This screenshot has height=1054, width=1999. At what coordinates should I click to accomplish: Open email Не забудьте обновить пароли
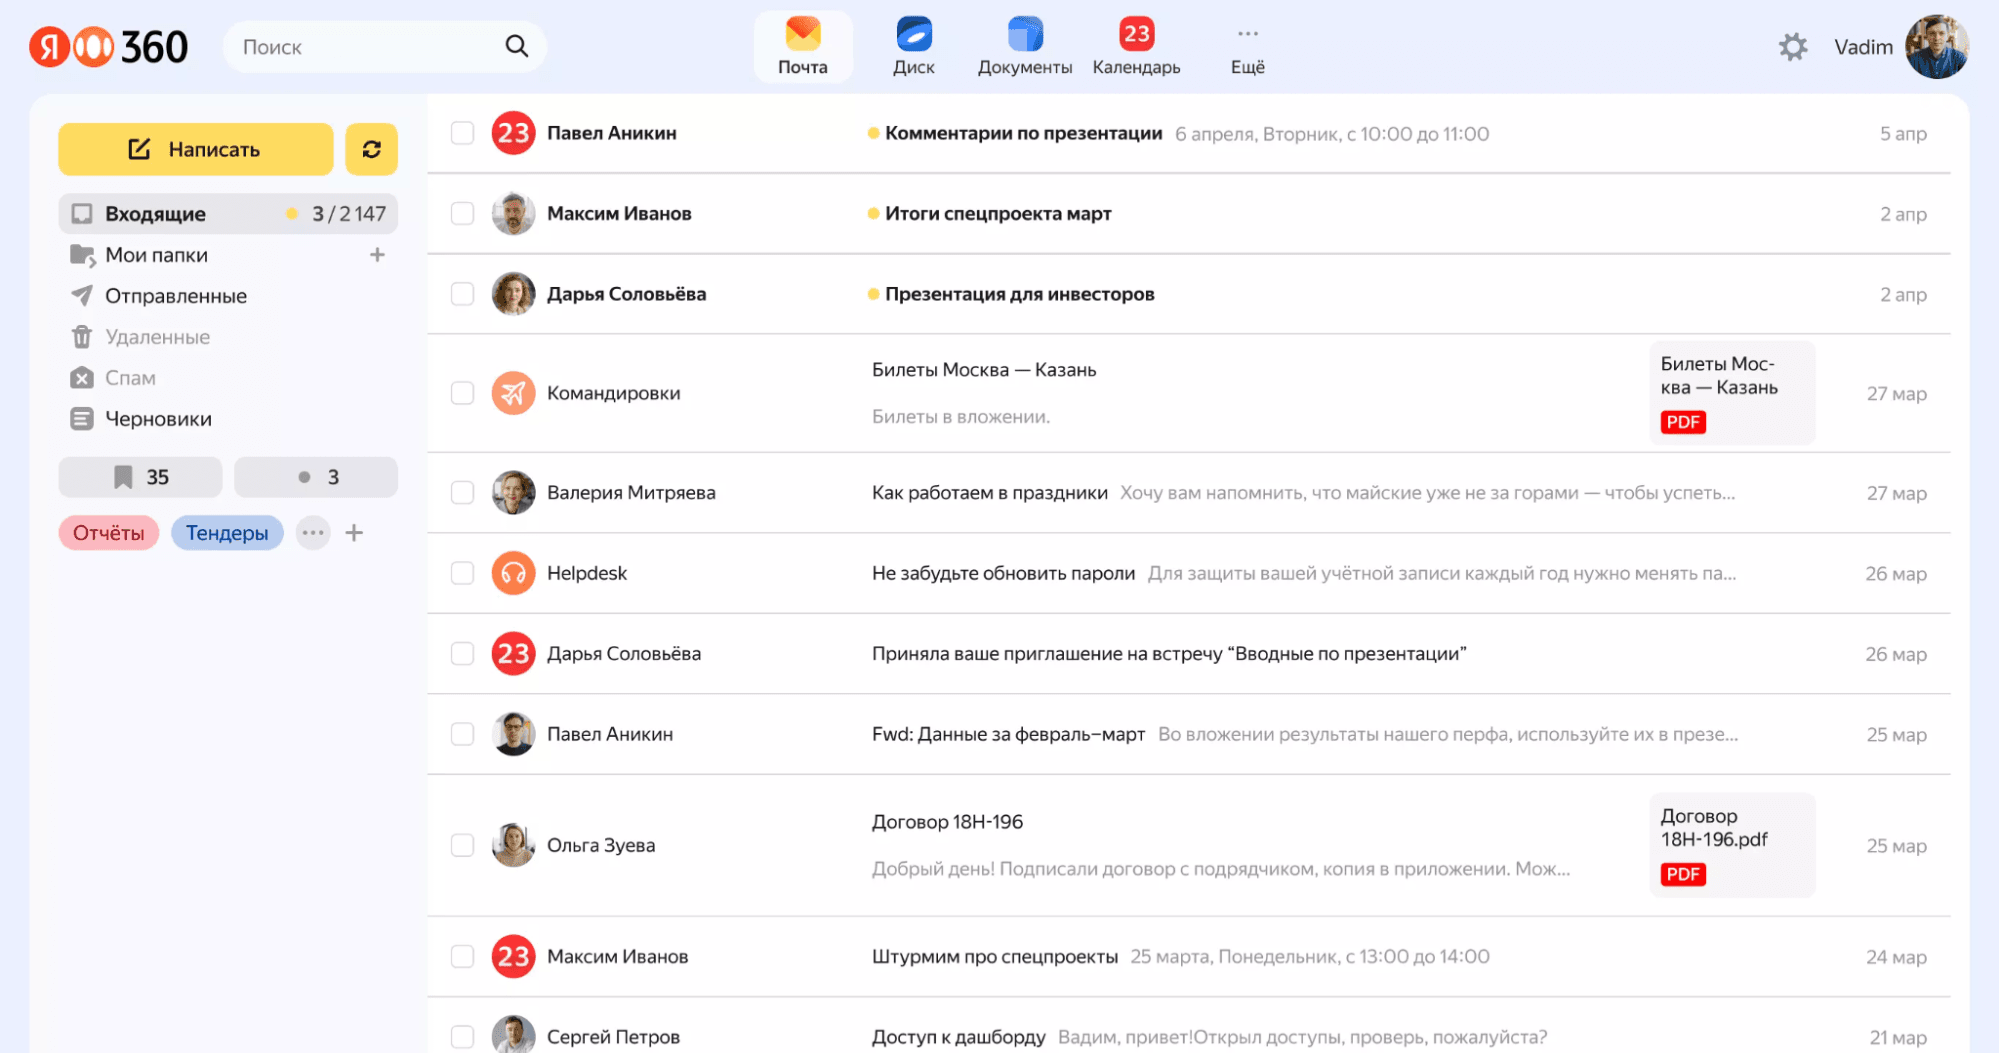1188,573
